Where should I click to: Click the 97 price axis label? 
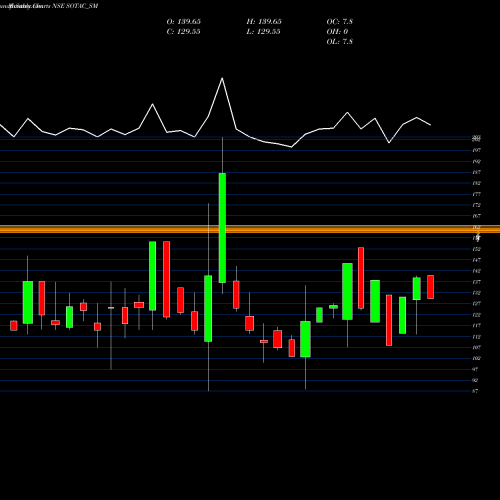point(475,369)
